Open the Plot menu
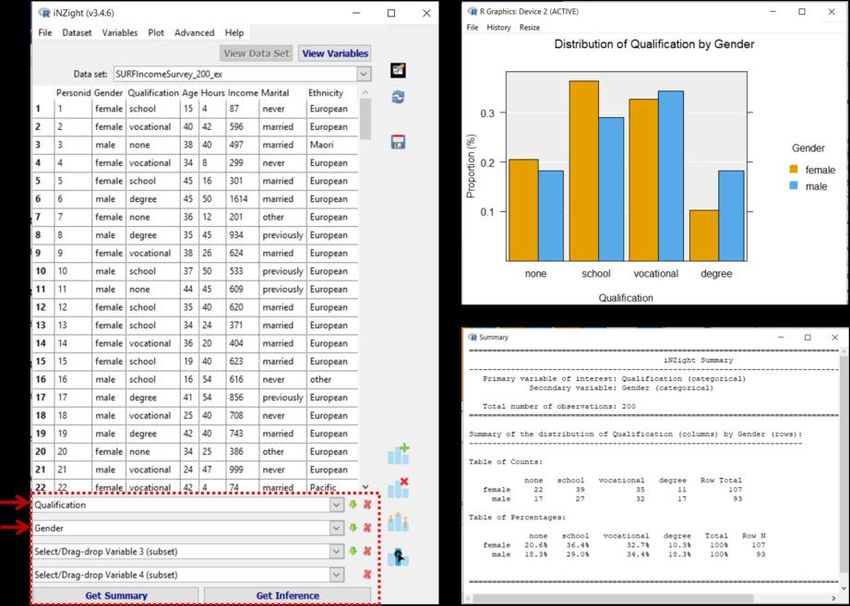 [x=156, y=33]
